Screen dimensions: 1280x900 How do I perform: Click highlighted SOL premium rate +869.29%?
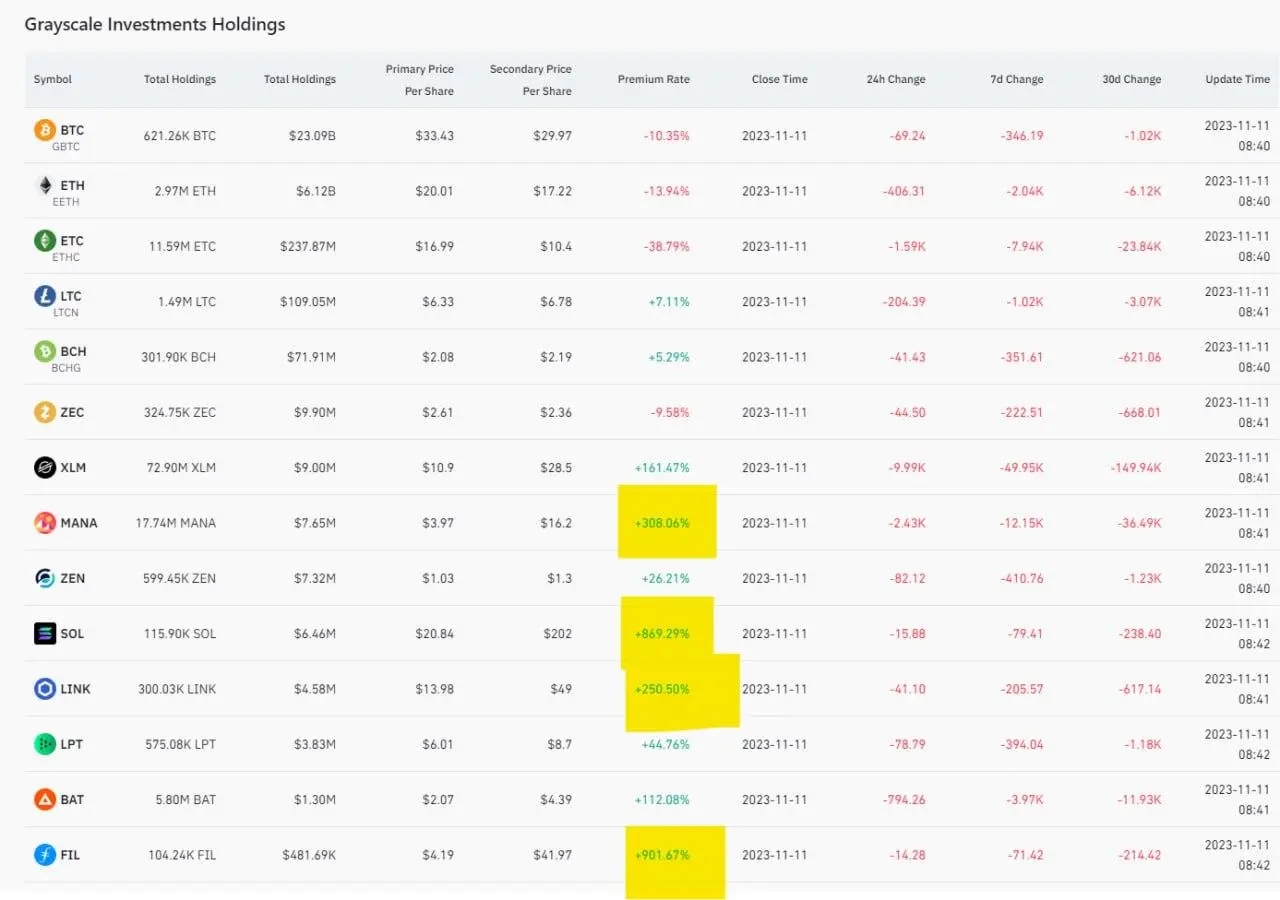pyautogui.click(x=662, y=634)
